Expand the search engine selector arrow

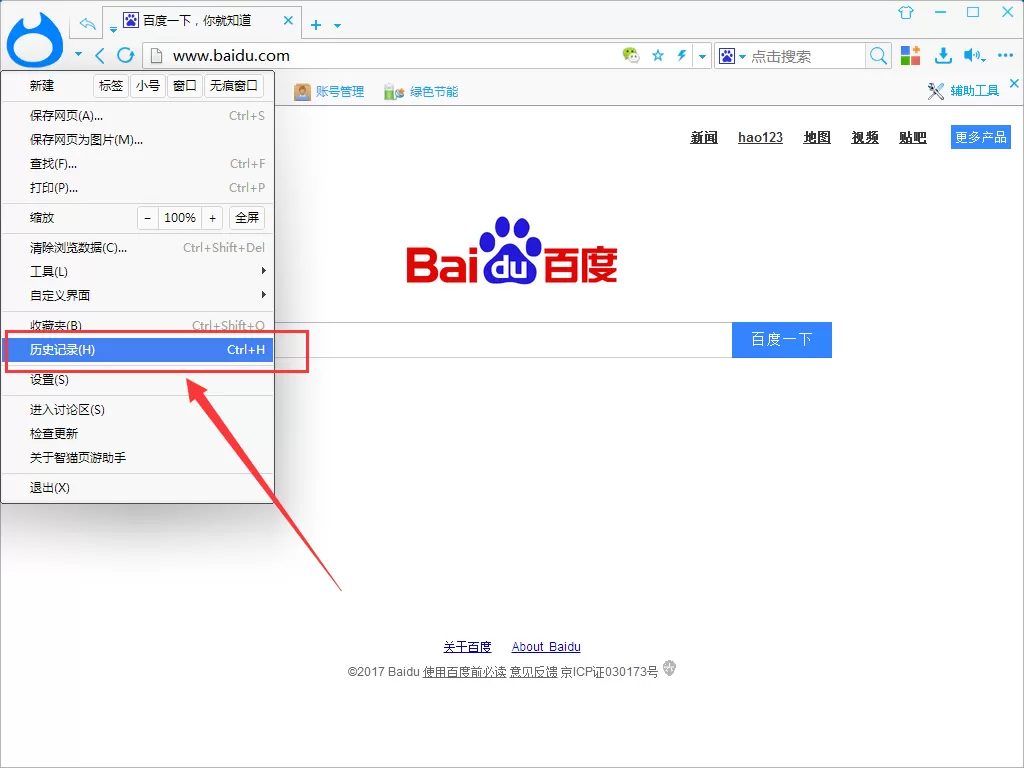coord(742,57)
